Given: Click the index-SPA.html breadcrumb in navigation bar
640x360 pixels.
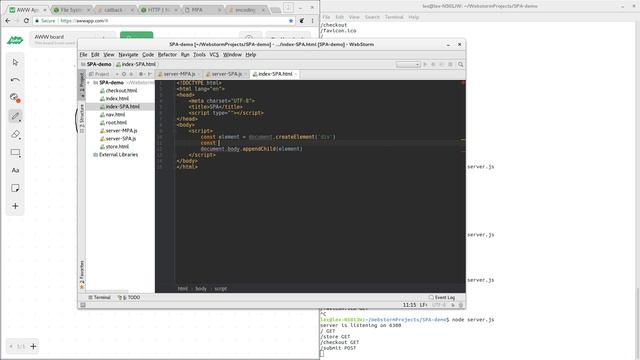Looking at the screenshot, I should click(x=136, y=64).
